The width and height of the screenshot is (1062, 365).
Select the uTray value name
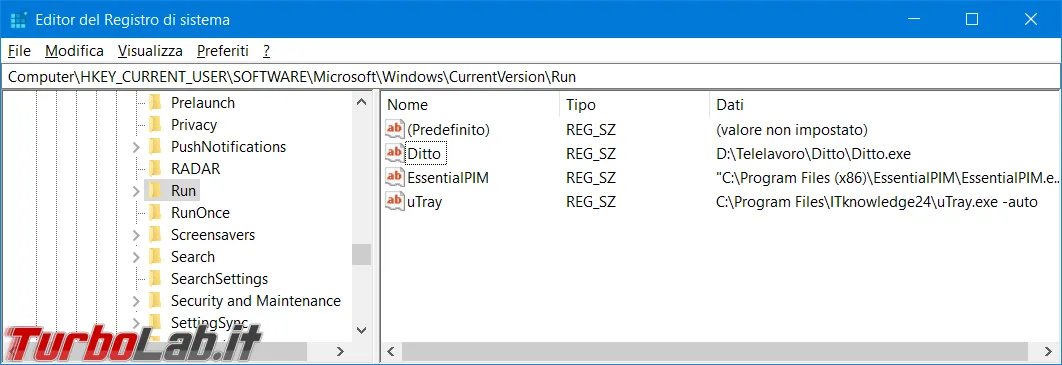pos(424,202)
